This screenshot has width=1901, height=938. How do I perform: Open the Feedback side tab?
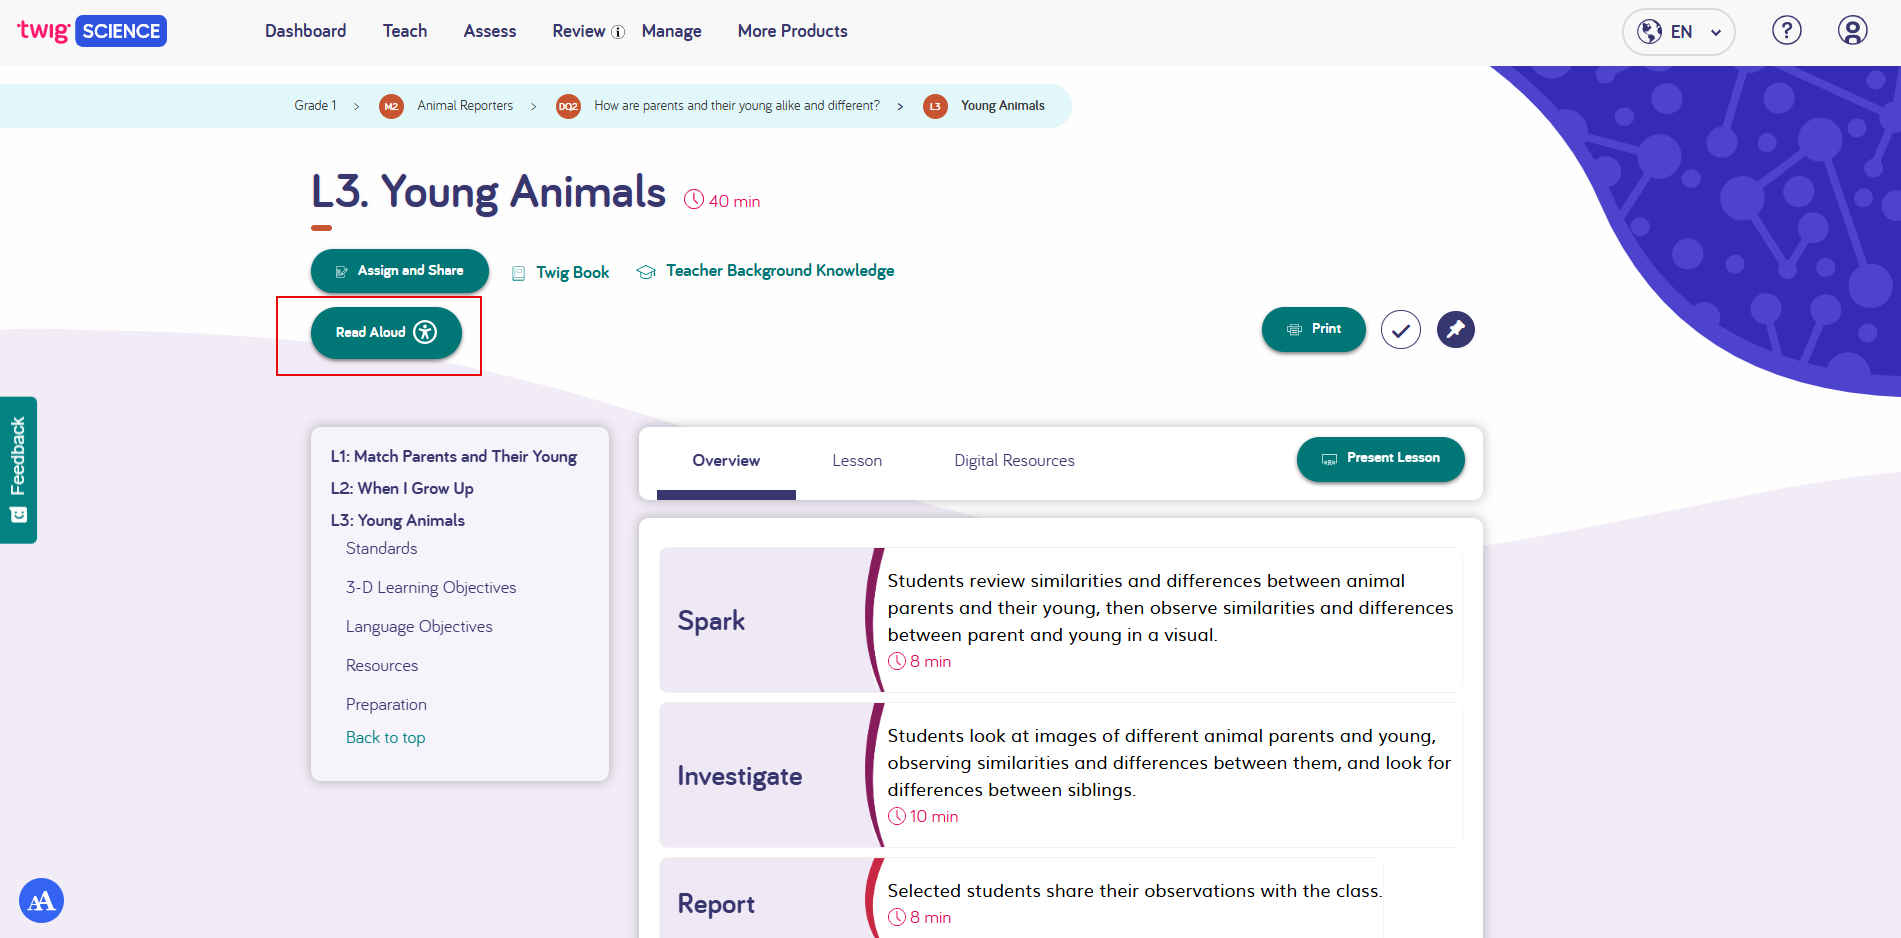coord(18,469)
